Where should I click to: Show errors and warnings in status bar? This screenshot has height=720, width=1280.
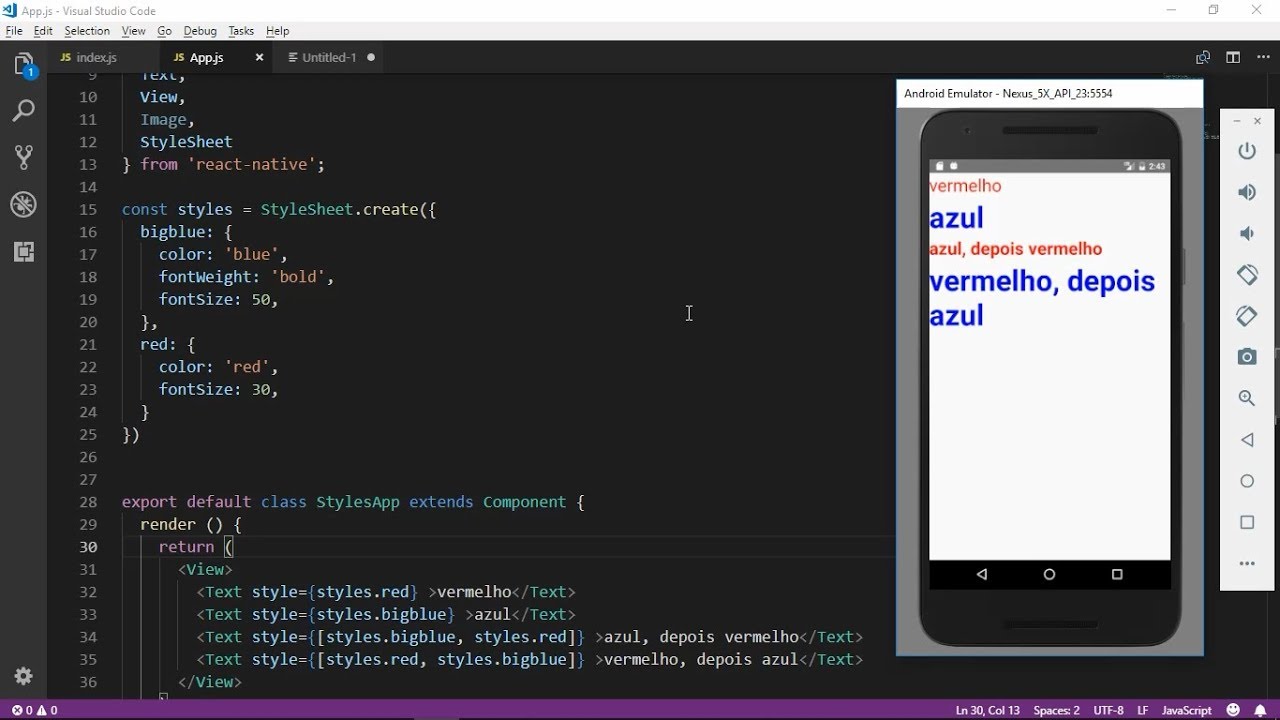[35, 710]
